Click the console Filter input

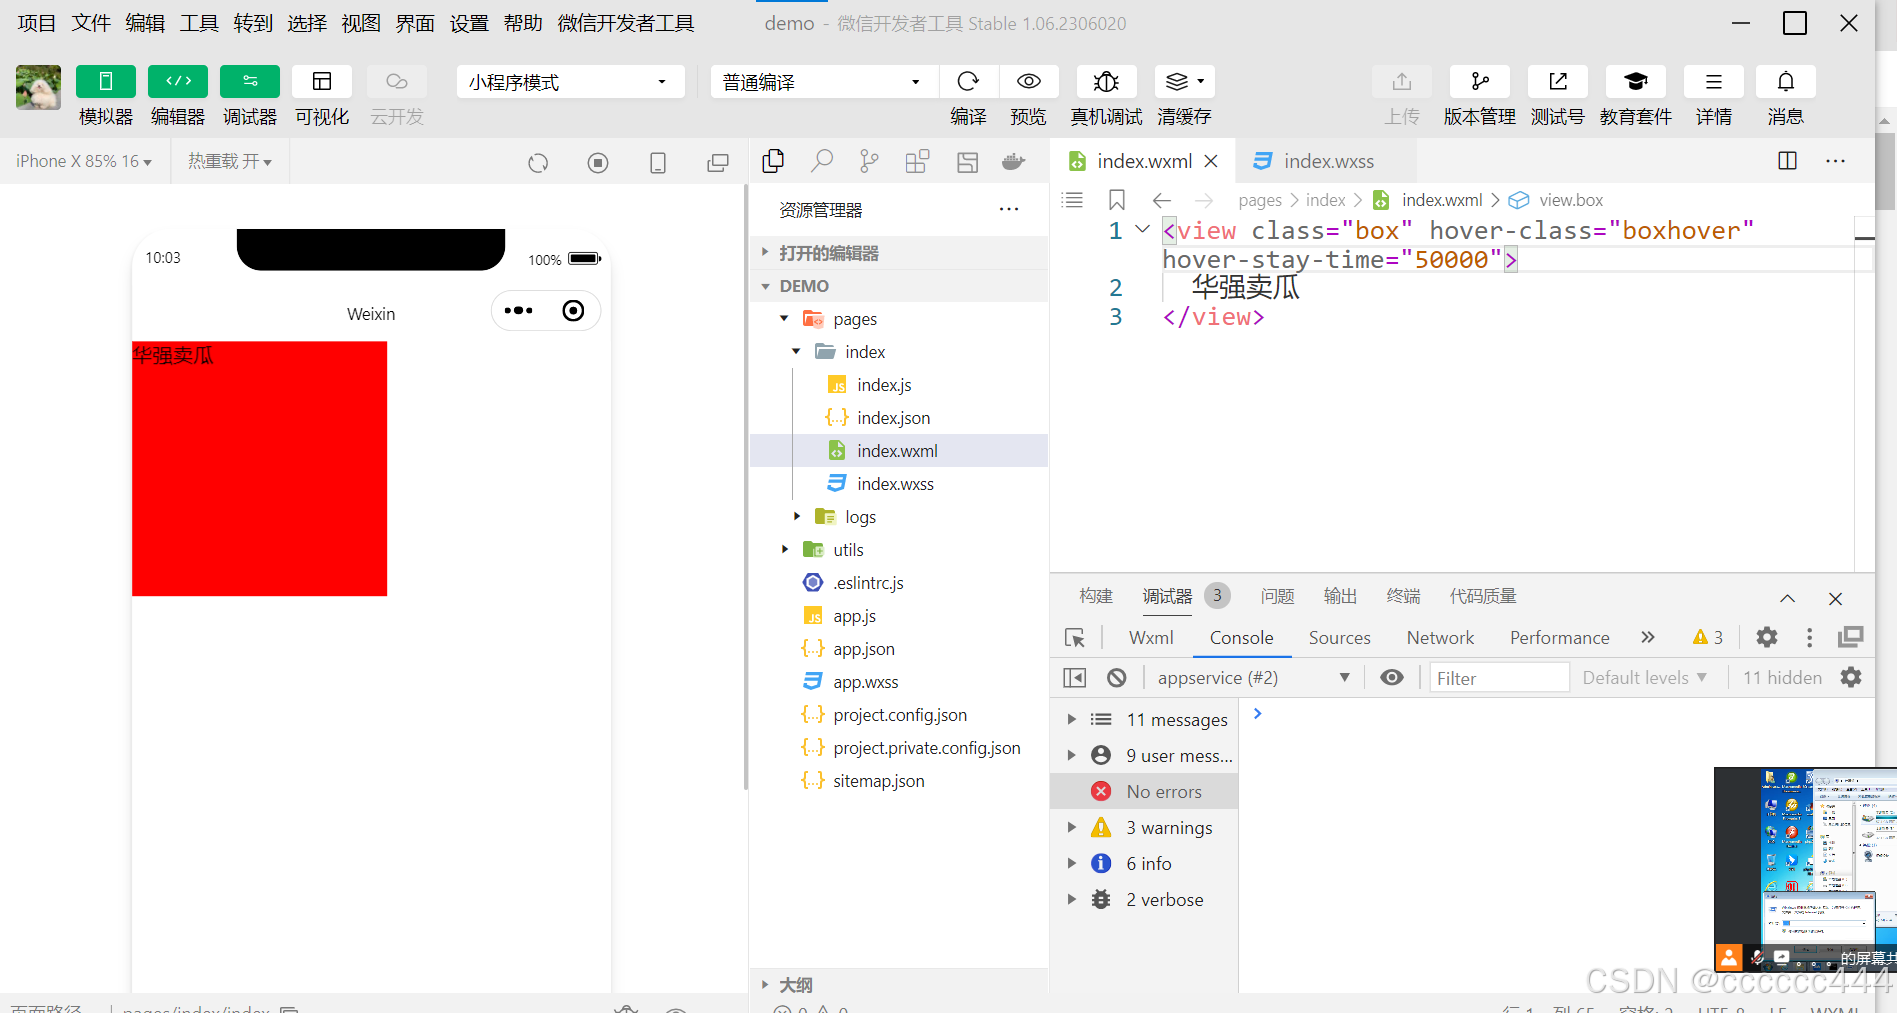pyautogui.click(x=1499, y=678)
